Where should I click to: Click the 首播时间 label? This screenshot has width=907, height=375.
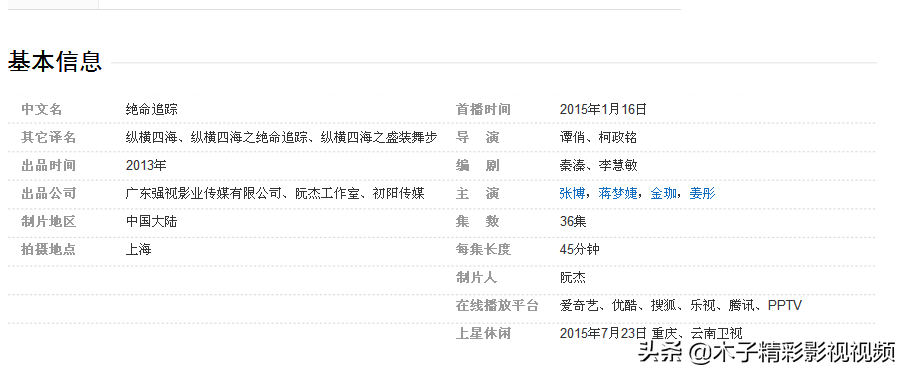click(x=483, y=109)
